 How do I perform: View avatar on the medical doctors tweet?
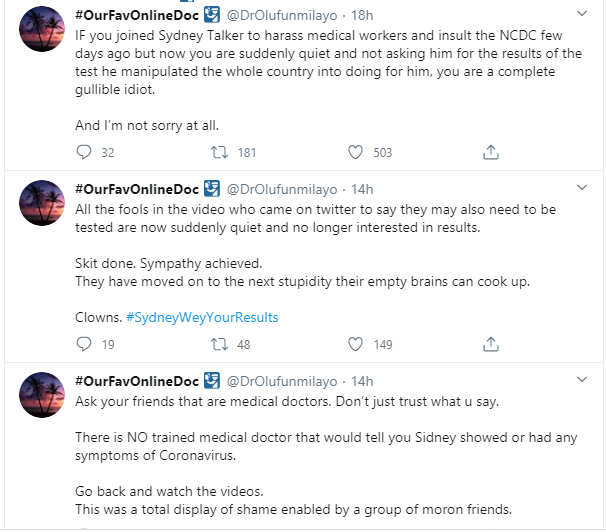click(x=42, y=395)
